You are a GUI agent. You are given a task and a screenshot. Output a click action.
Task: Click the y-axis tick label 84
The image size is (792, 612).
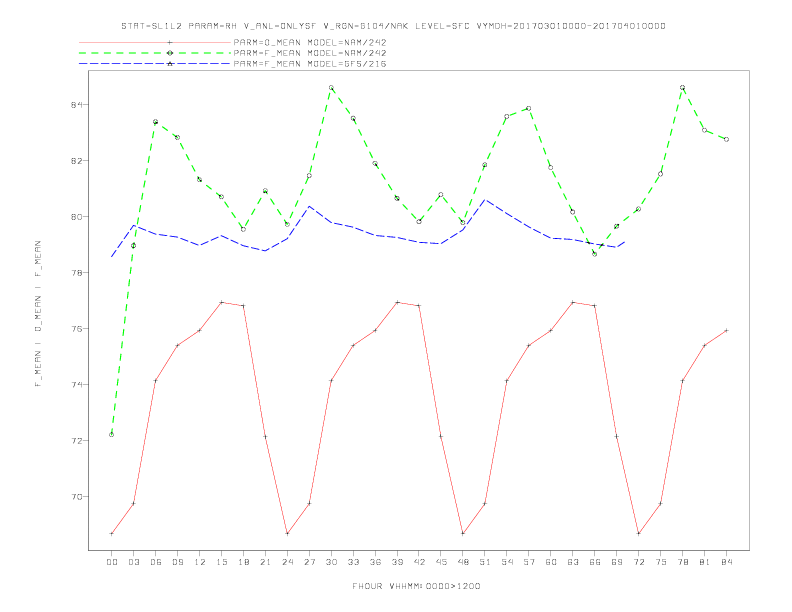76,105
